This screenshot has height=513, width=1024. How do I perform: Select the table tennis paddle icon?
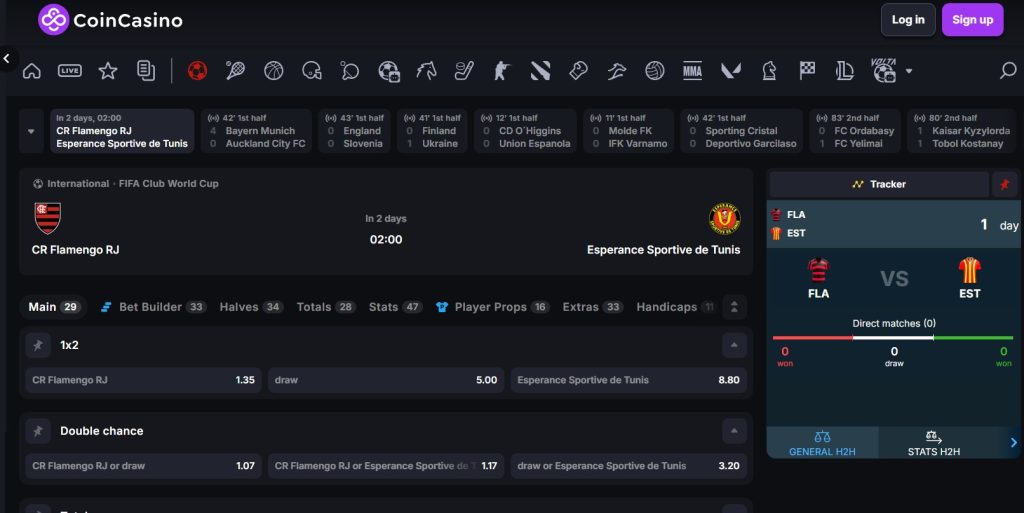(349, 70)
